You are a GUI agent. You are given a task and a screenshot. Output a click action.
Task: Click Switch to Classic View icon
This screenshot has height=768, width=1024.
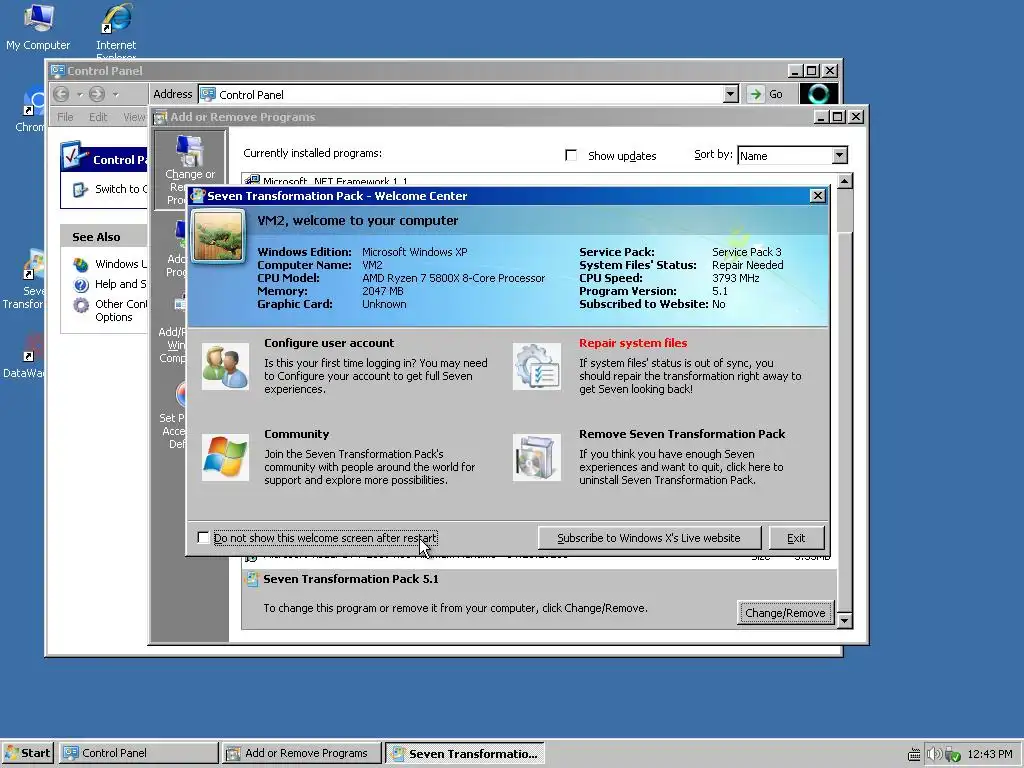coord(80,189)
